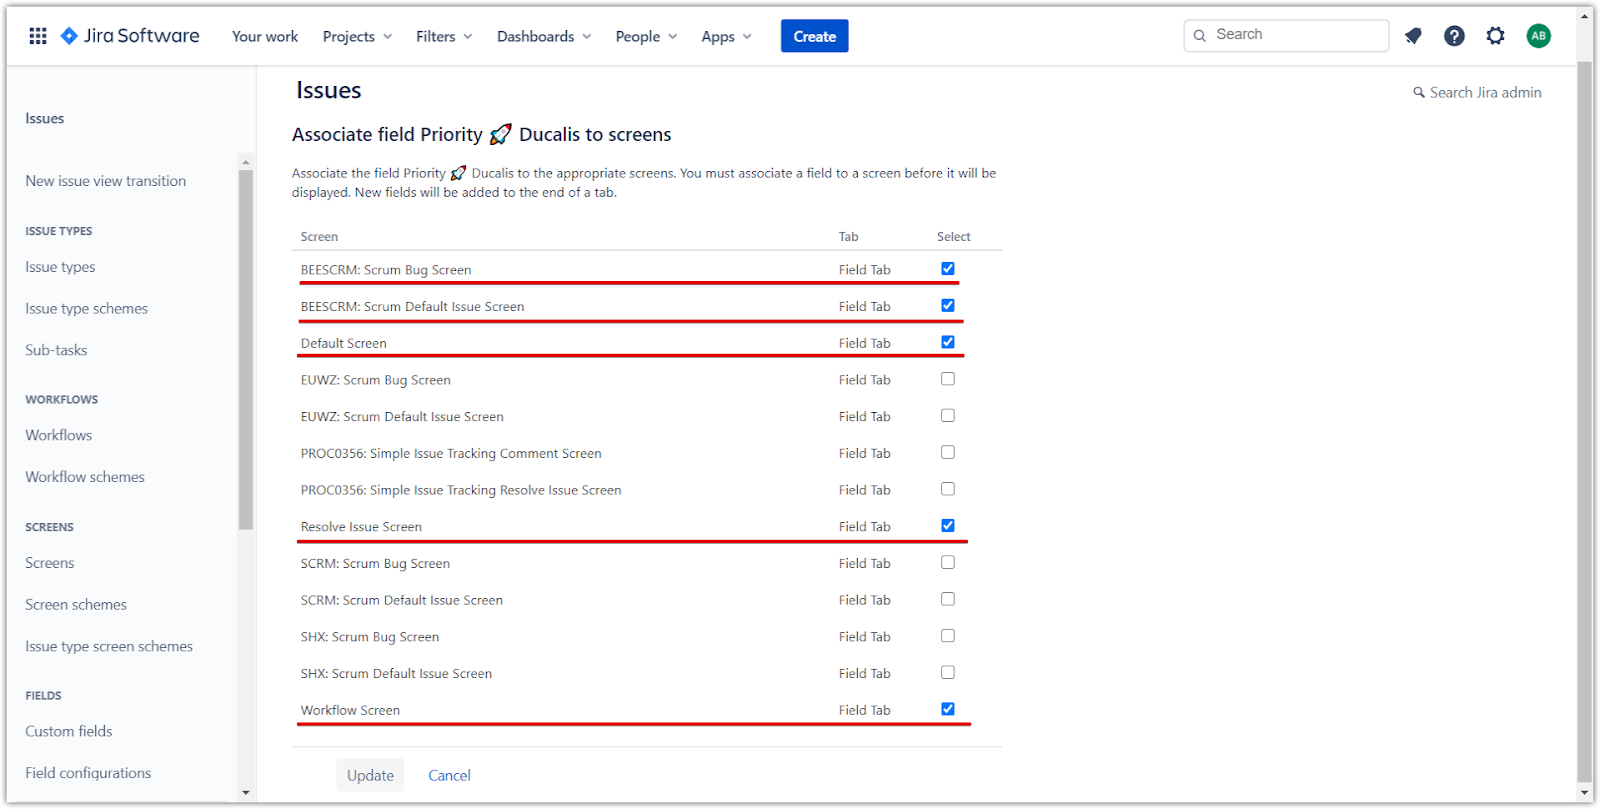This screenshot has height=809, width=1600.
Task: Click 'Default Screen' row text
Action: [343, 343]
